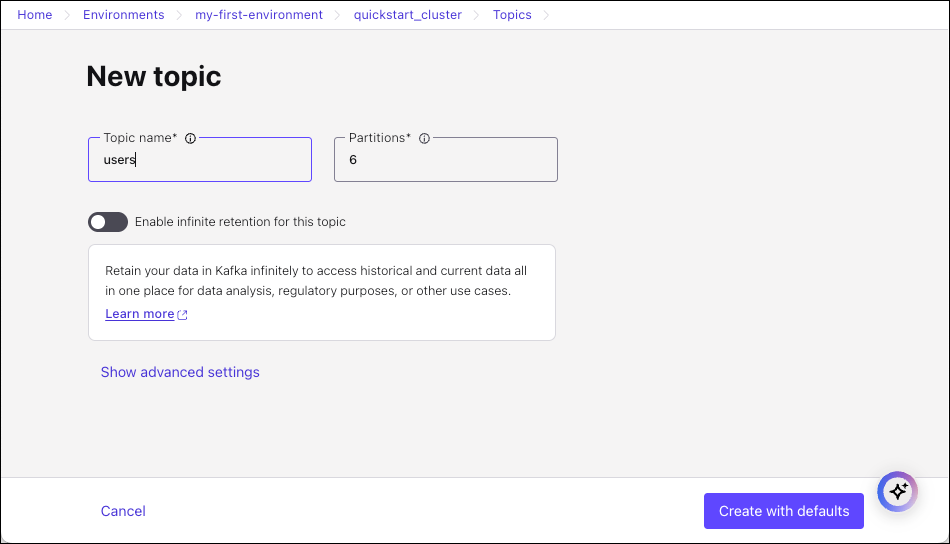Click chevron between my-first-environment and quickstart_cluster
The image size is (950, 544).
click(x=338, y=15)
